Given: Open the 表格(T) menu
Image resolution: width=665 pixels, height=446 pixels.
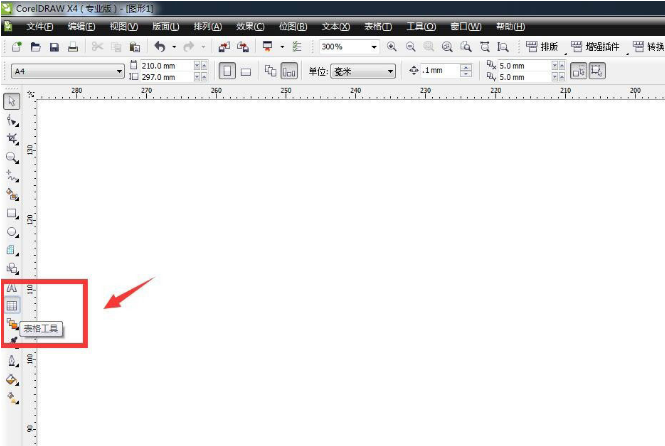Looking at the screenshot, I should pos(378,27).
